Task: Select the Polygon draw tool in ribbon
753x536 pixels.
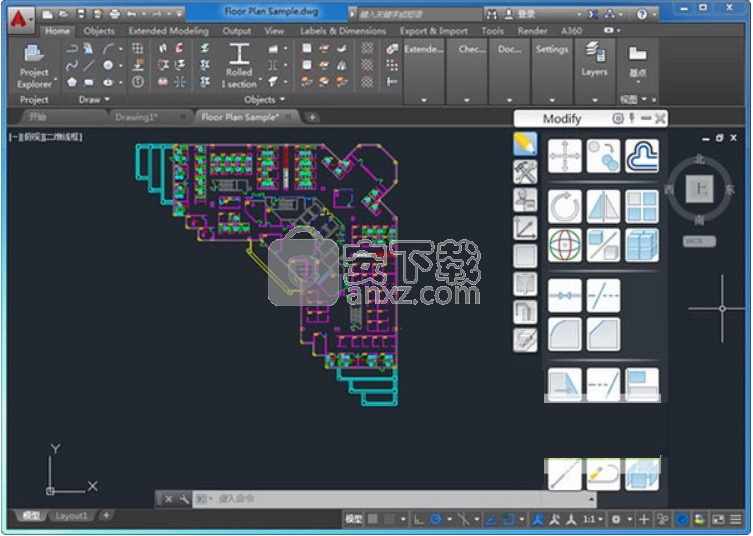Action: point(72,82)
